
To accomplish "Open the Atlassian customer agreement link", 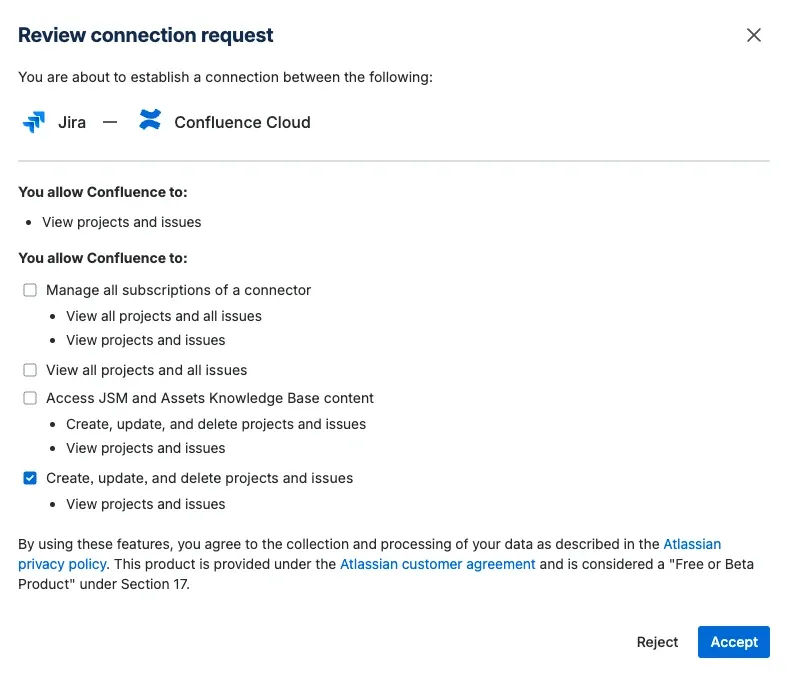I will (437, 564).
